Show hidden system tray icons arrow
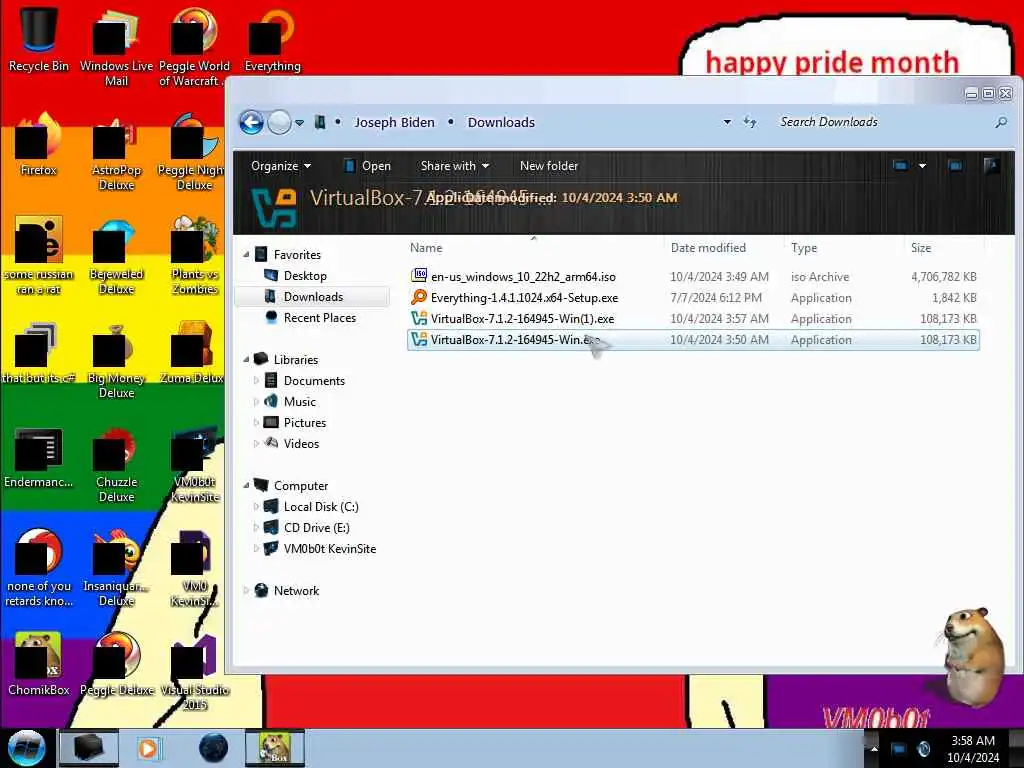 click(x=874, y=748)
